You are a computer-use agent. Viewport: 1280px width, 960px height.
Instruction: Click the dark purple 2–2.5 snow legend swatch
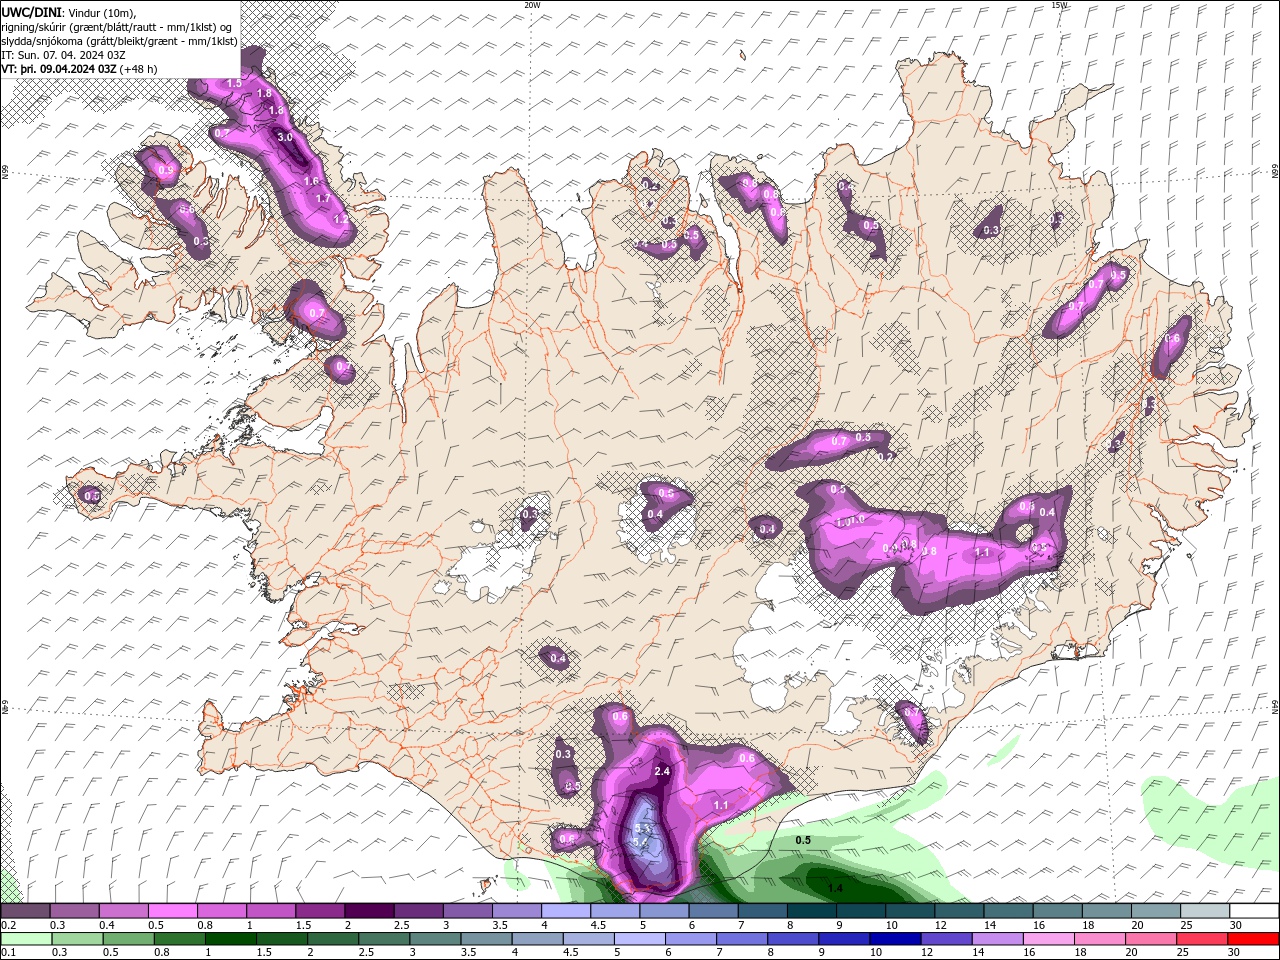tap(369, 911)
